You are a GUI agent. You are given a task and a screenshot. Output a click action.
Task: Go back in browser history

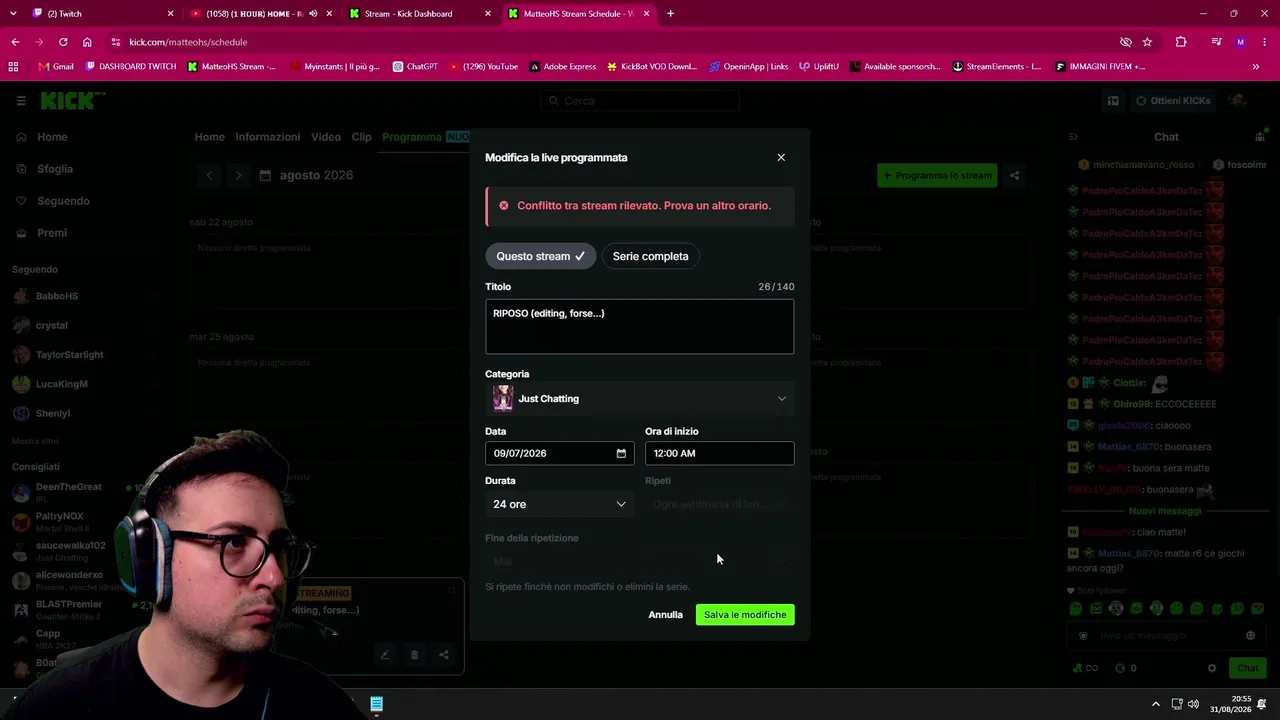15,42
